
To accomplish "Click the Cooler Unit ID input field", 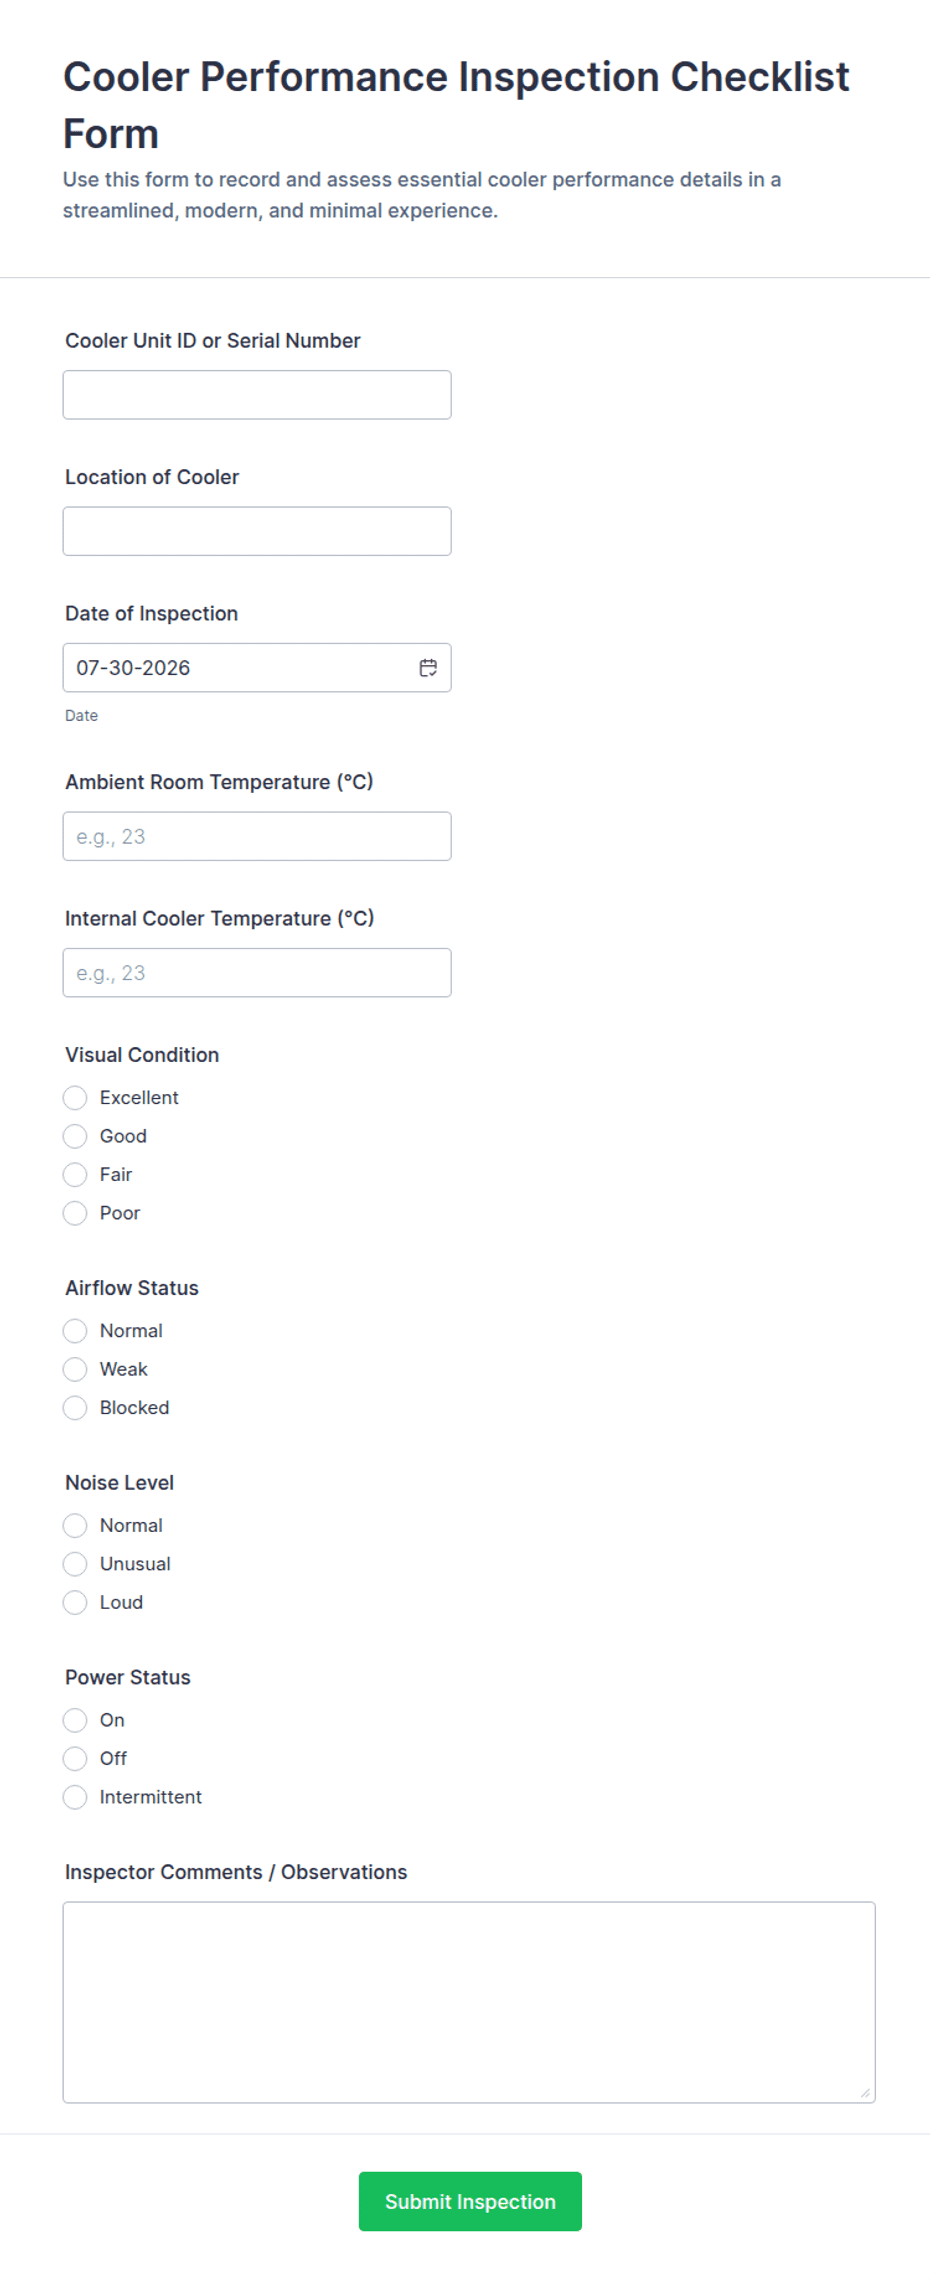I will tap(257, 395).
